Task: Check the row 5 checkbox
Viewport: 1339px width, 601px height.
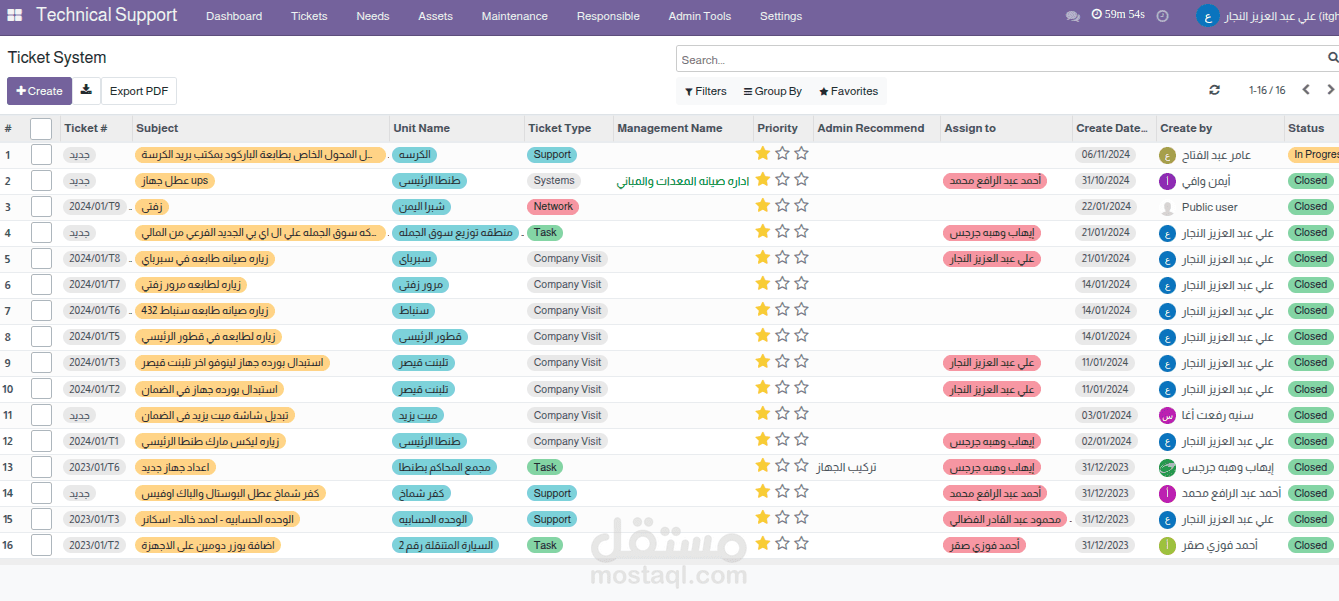Action: tap(41, 258)
